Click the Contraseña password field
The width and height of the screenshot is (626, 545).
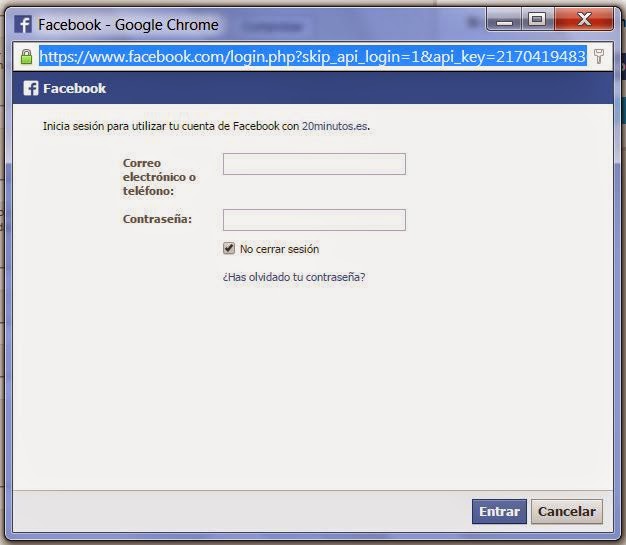click(314, 220)
